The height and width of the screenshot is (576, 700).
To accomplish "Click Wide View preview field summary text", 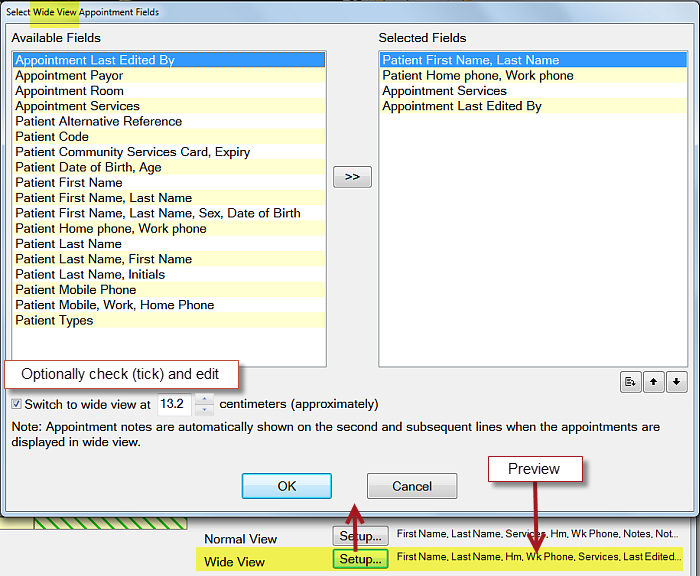I will coord(539,556).
